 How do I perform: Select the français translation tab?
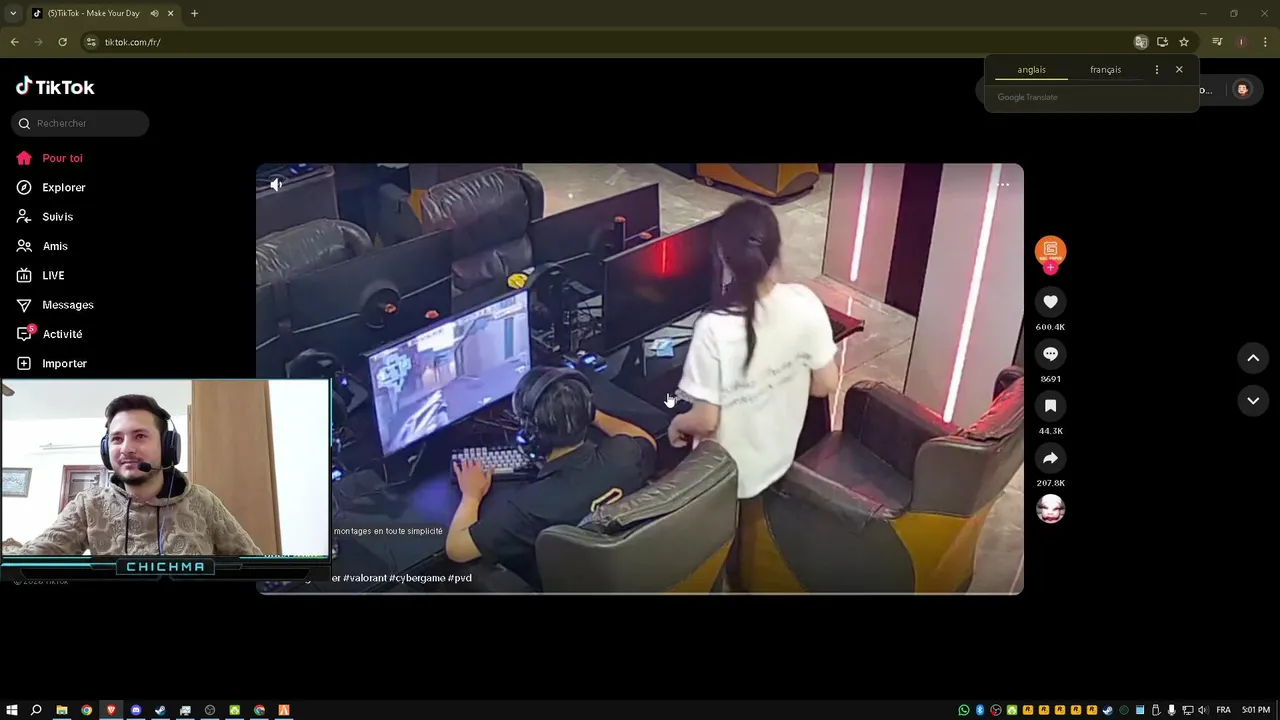click(x=1105, y=70)
